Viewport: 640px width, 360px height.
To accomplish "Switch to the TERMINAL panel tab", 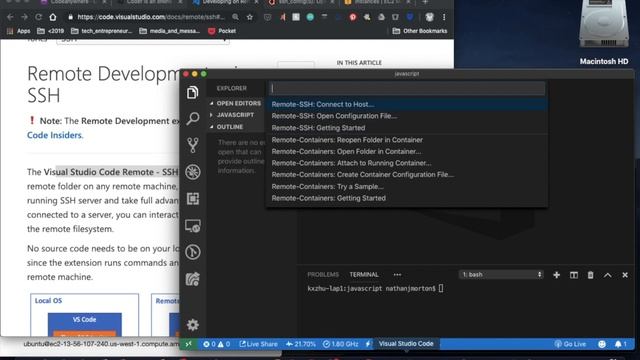I will (364, 275).
